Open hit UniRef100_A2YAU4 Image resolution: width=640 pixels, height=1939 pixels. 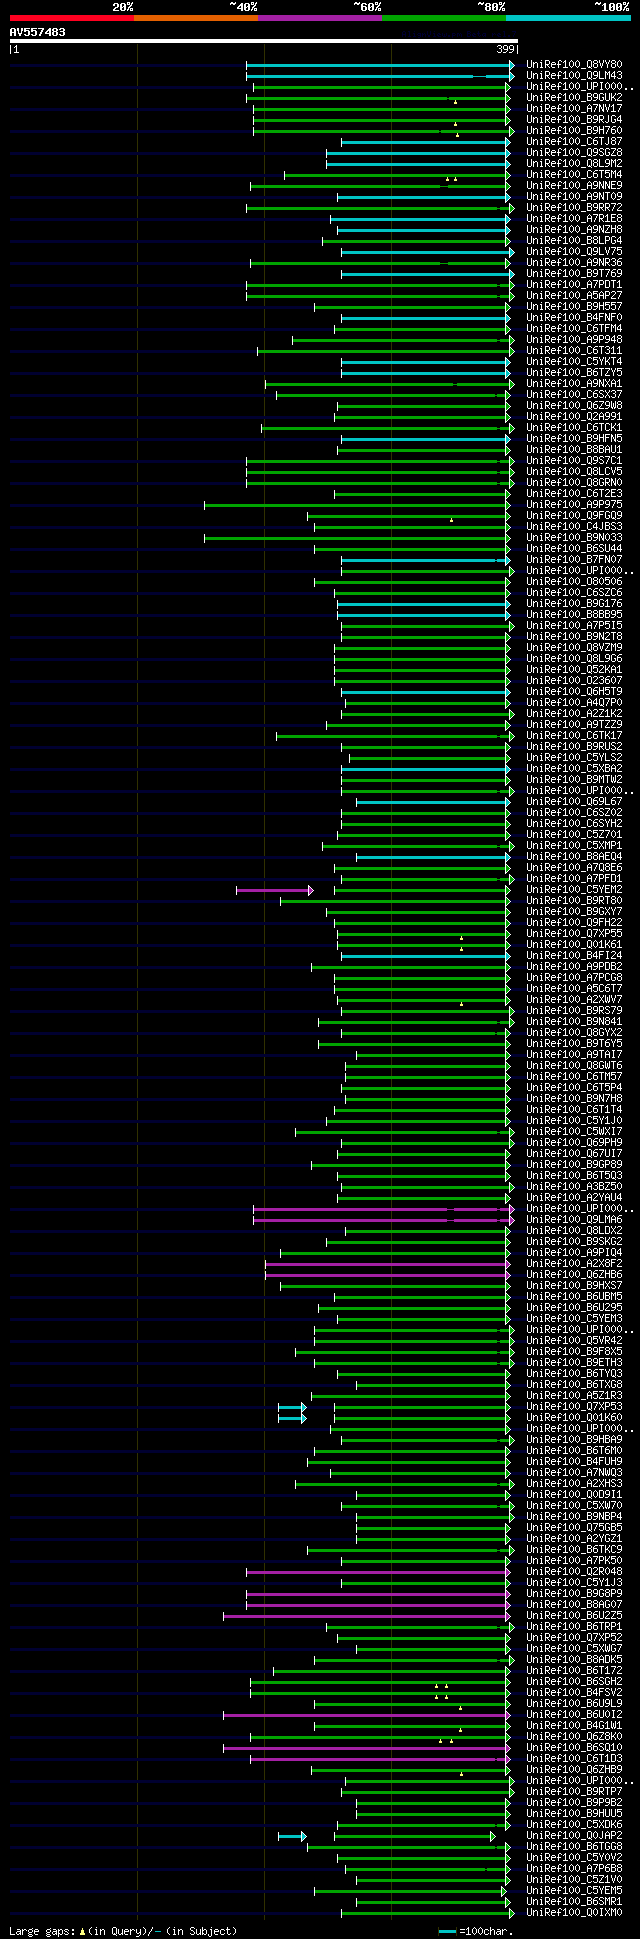(x=574, y=1198)
